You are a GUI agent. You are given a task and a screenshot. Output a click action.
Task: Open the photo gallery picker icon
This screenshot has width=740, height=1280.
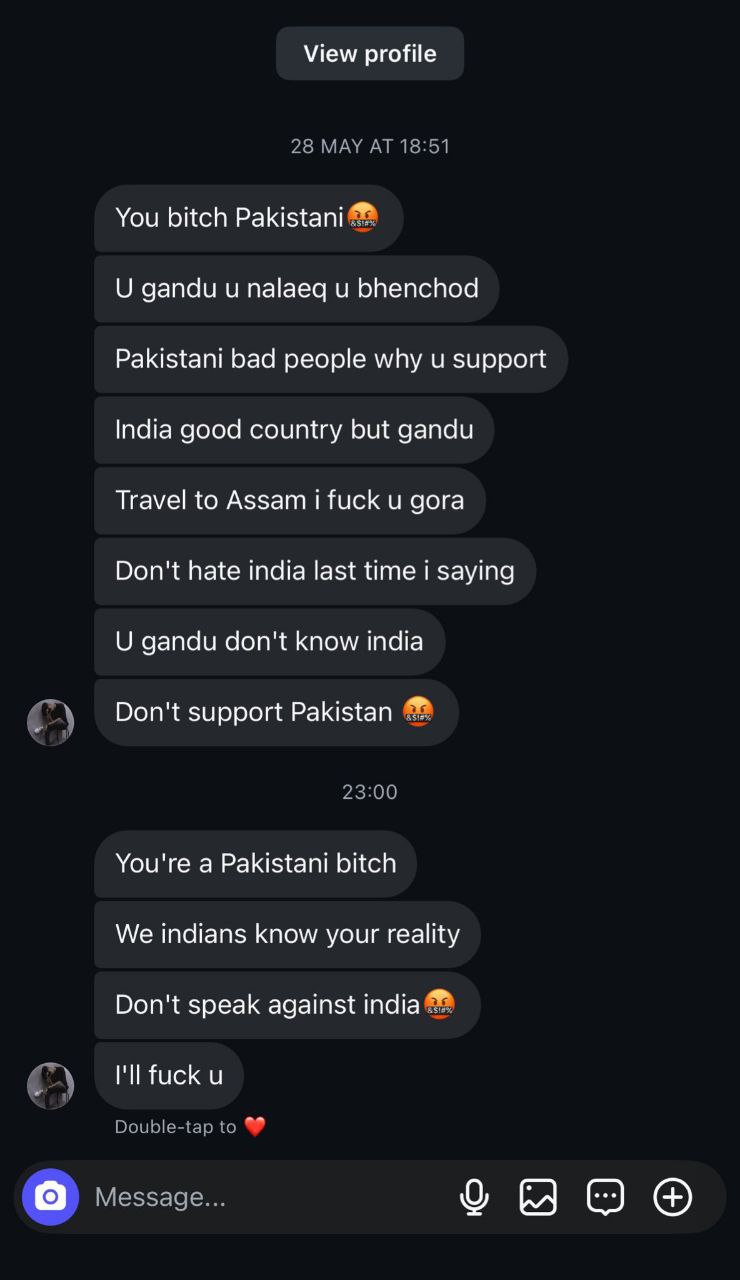pos(538,1197)
